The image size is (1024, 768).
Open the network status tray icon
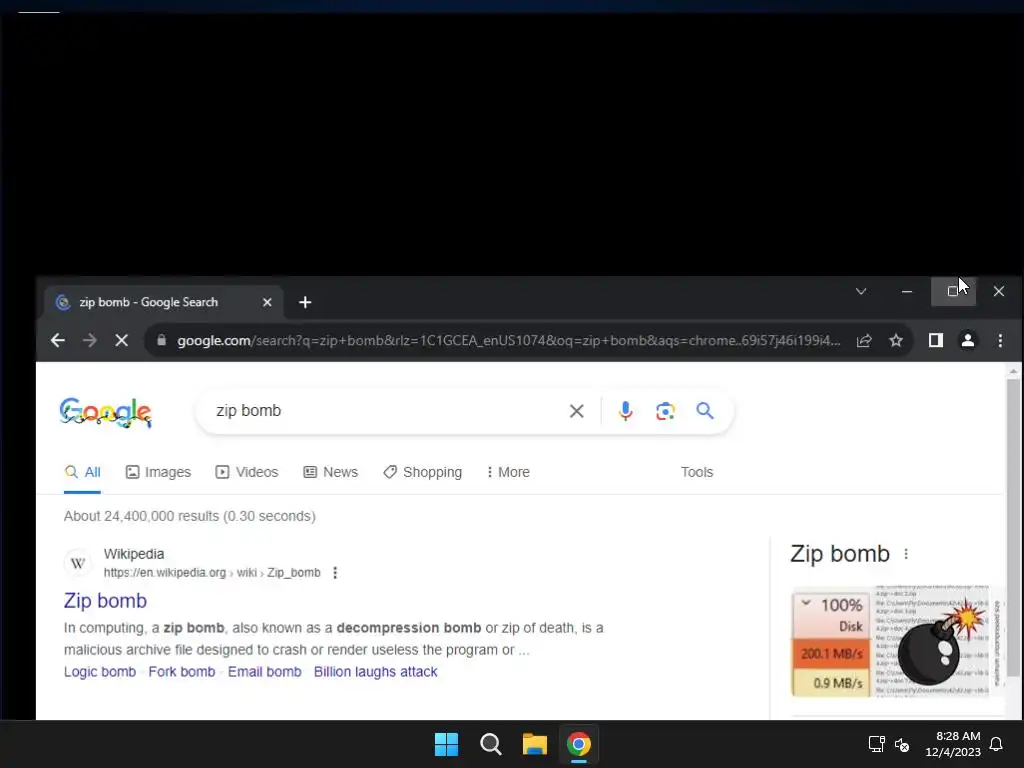(876, 744)
